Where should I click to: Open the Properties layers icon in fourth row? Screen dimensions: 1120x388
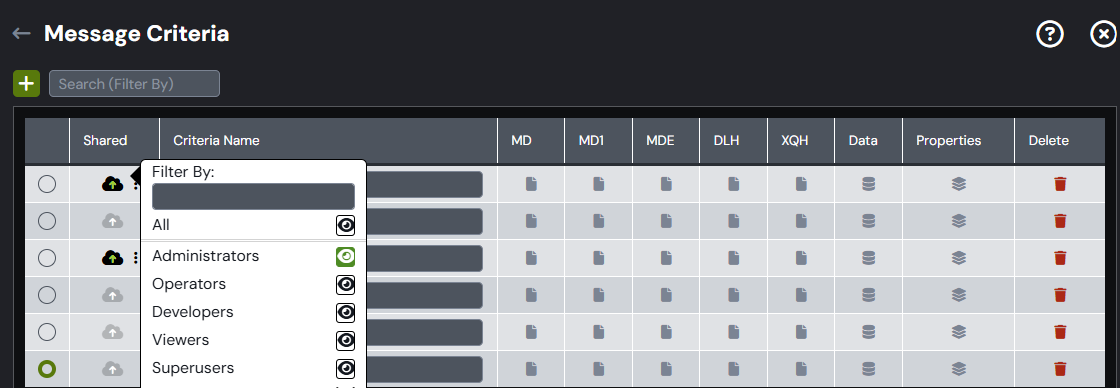pos(959,294)
